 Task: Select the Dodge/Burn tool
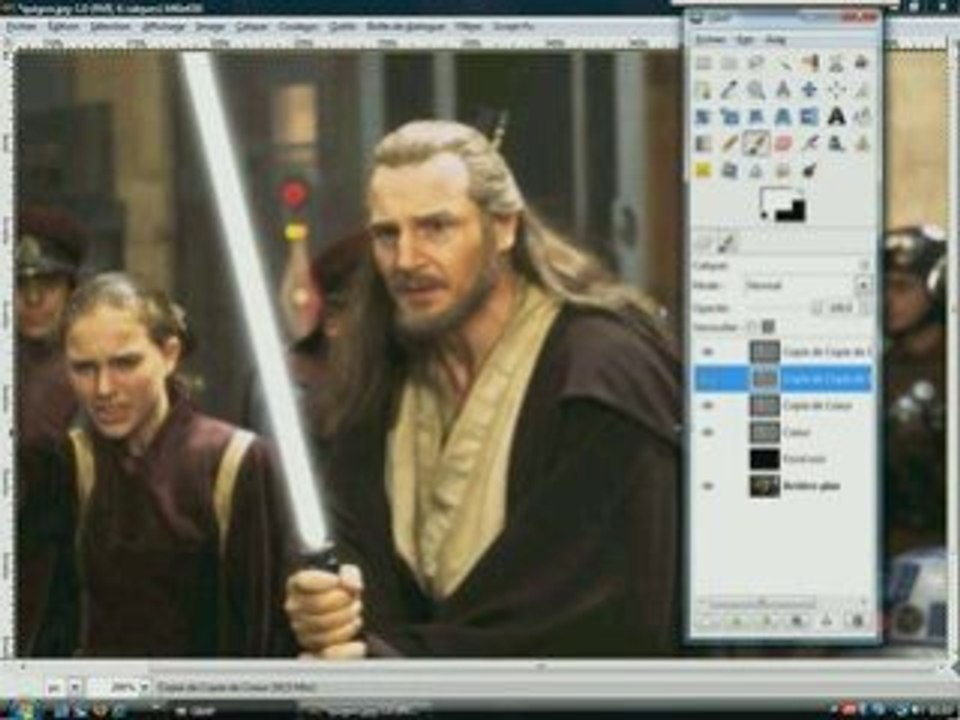click(x=809, y=170)
